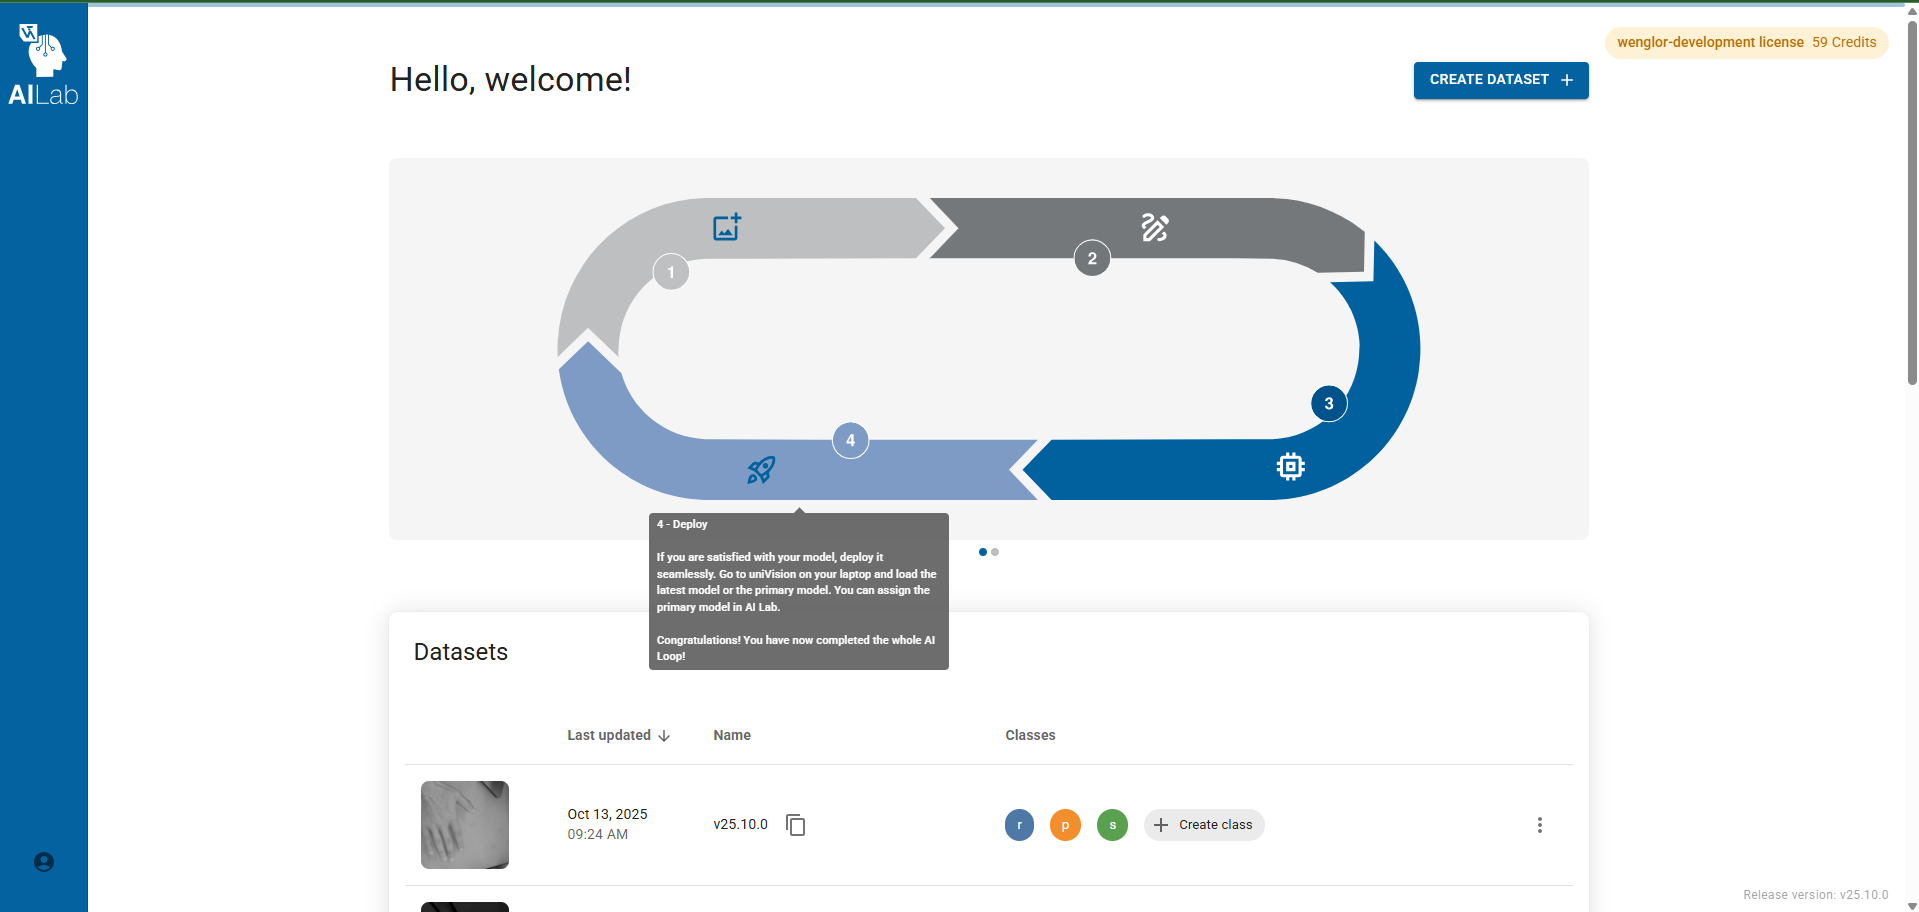The image size is (1919, 912).
Task: Click the Classes column header
Action: click(x=1030, y=735)
